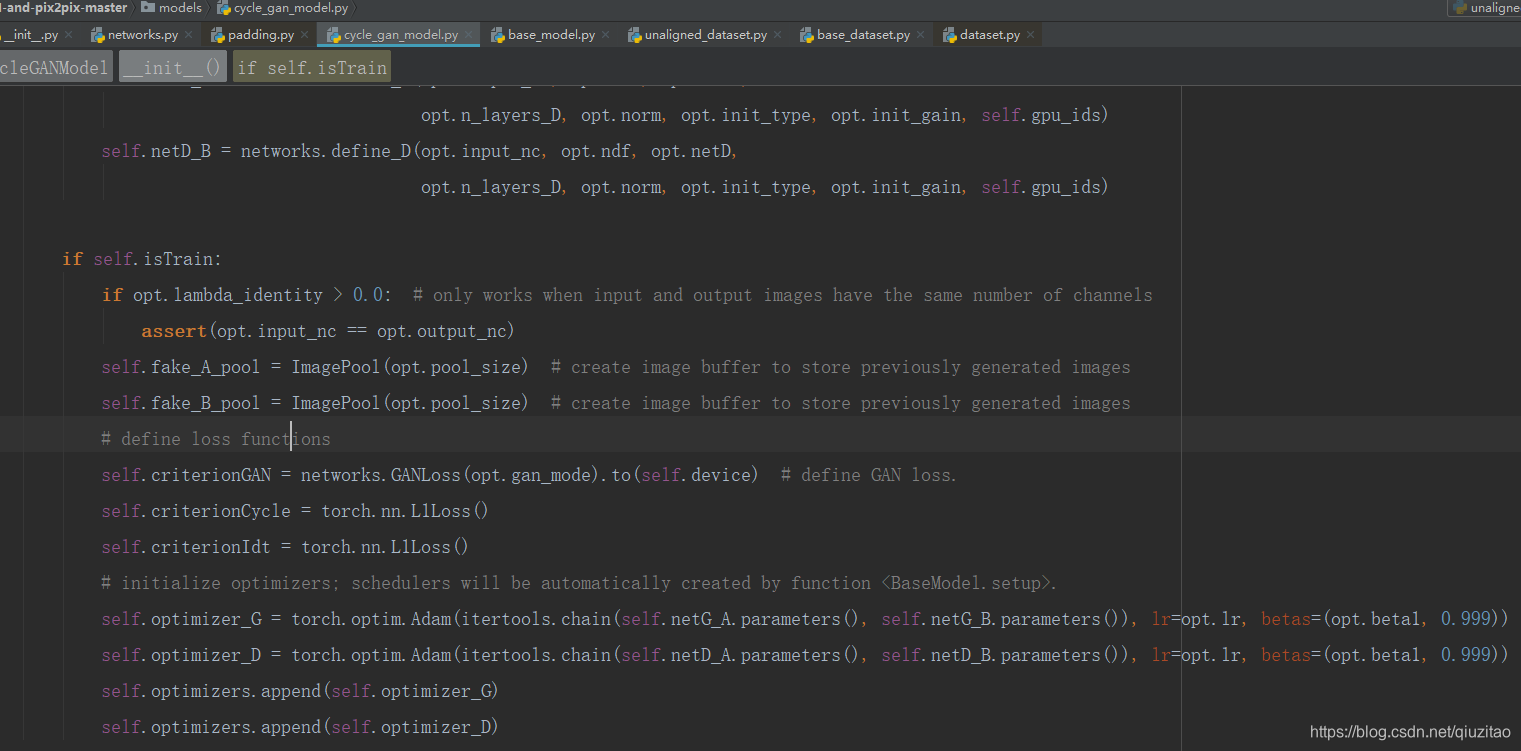Image resolution: width=1521 pixels, height=751 pixels.
Task: Click the file icon beside cycle_gan_model.py breadcrumb
Action: pos(224,7)
